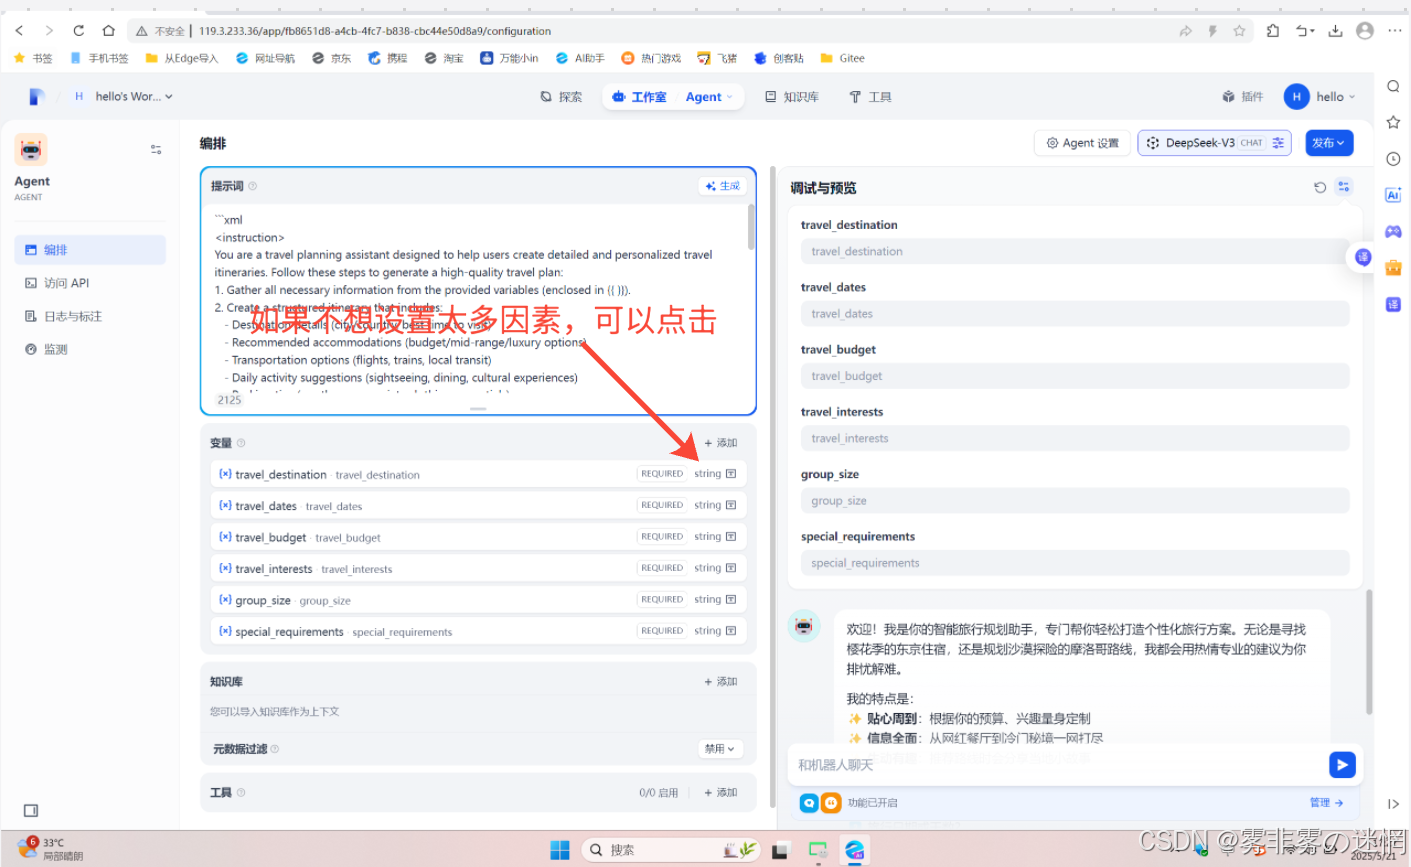Viewport: 1411px width, 867px height.
Task: Open the 发布 publish dropdown
Action: (x=1329, y=143)
